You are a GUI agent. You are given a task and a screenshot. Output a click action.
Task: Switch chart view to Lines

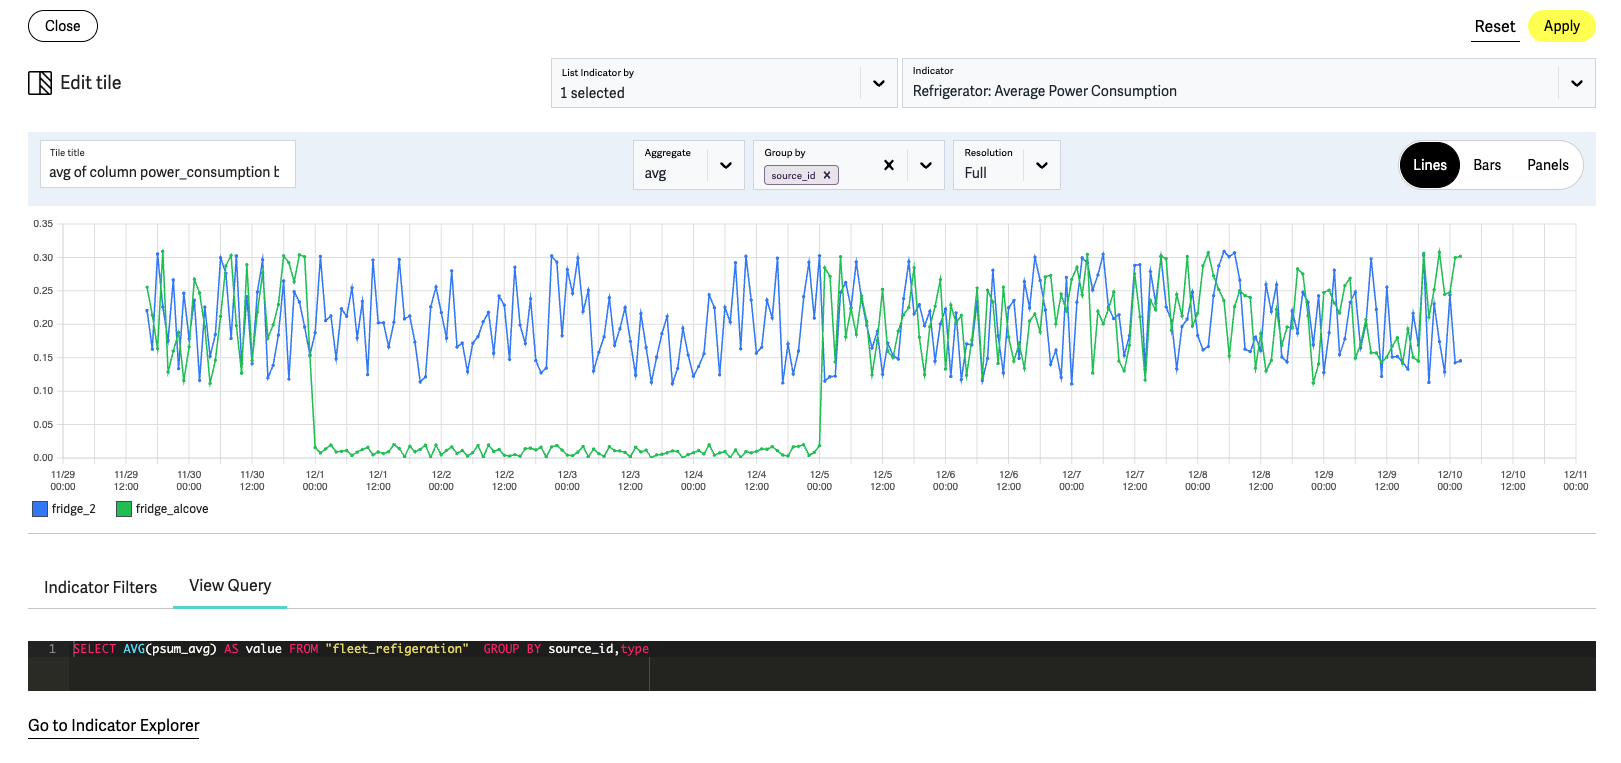pyautogui.click(x=1429, y=165)
